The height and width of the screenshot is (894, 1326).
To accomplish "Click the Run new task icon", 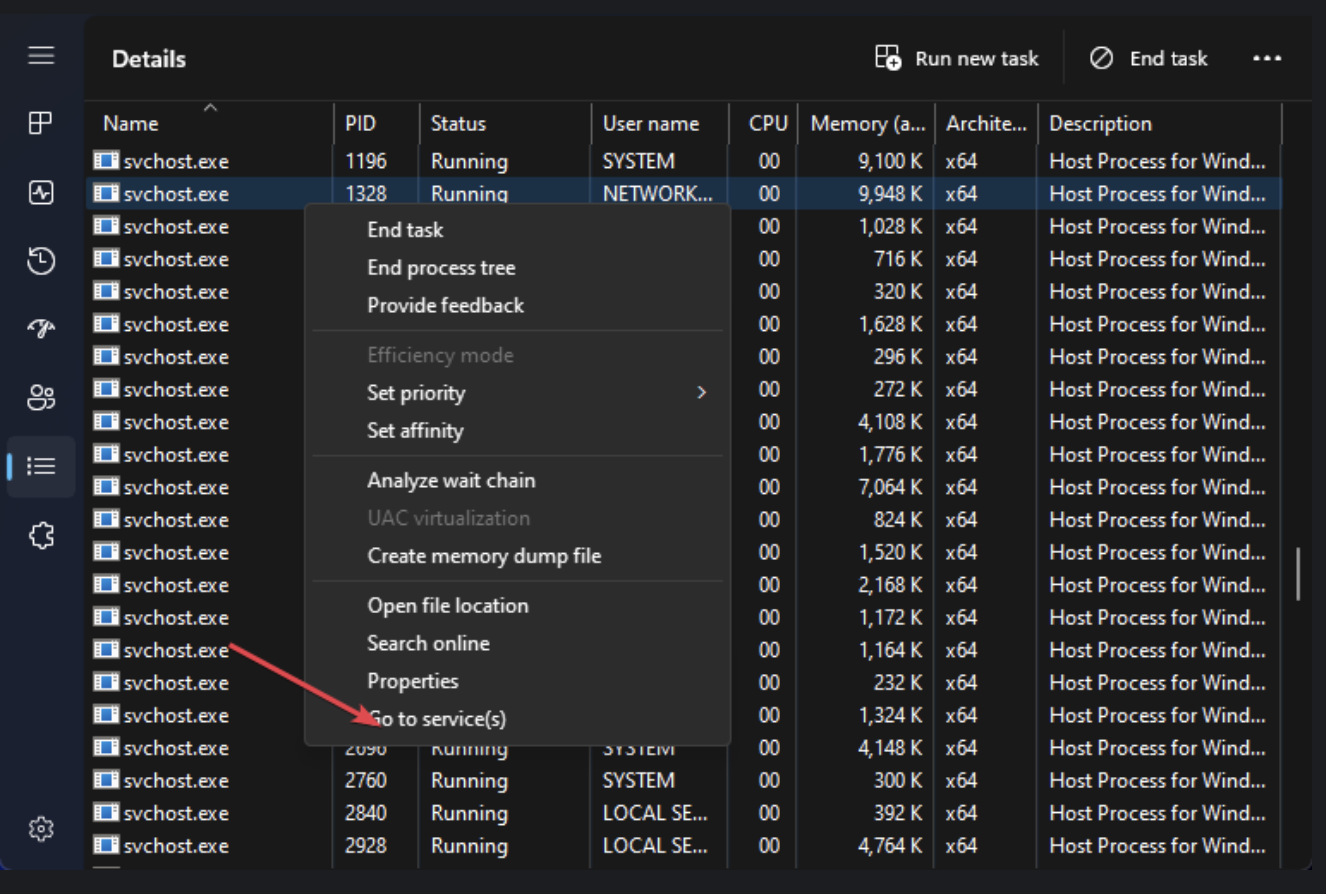I will click(888, 58).
